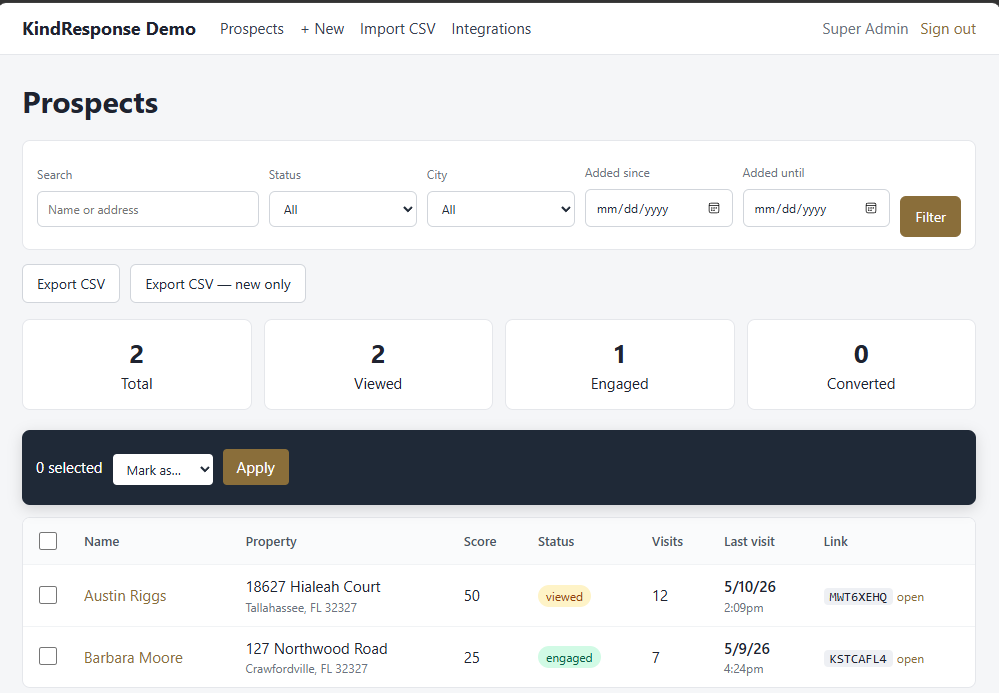Click the Last visit column header
999x693 pixels.
[749, 541]
